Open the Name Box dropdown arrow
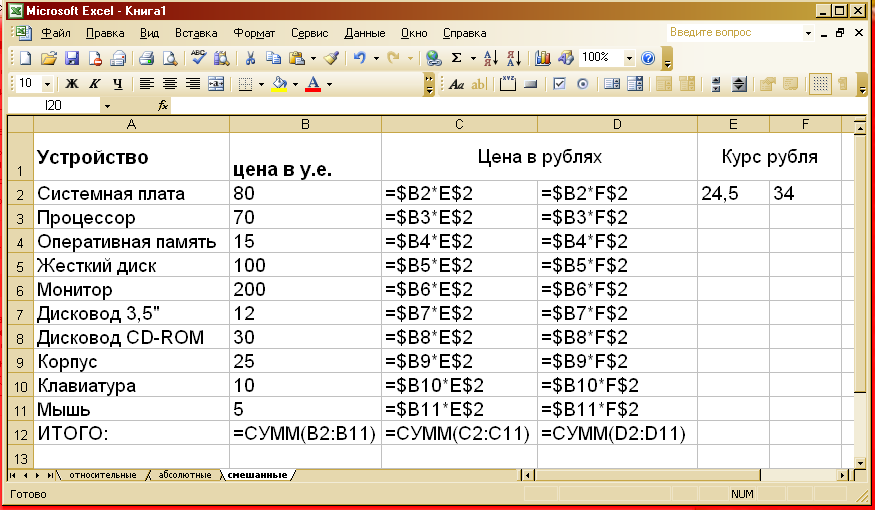Image resolution: width=875 pixels, height=510 pixels. pos(107,105)
